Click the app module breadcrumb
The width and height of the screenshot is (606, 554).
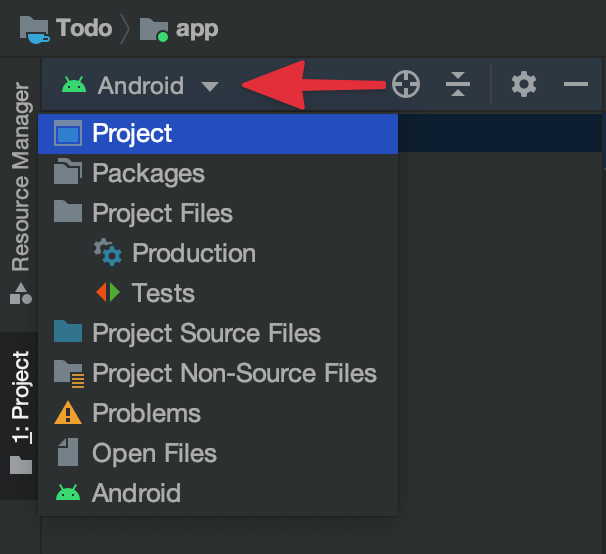pyautogui.click(x=179, y=29)
